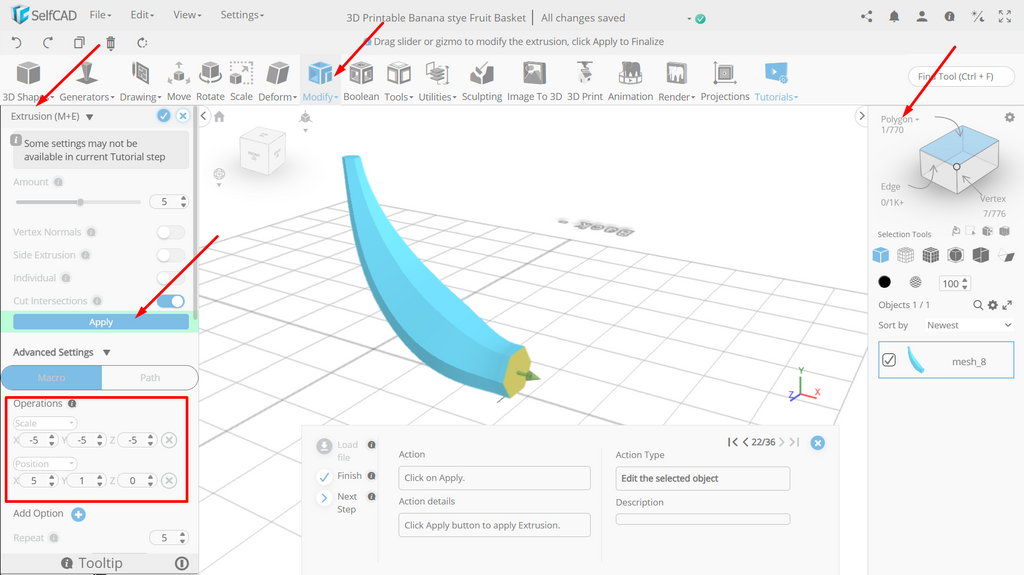
Task: Click the home view icon in viewport
Action: (x=219, y=117)
